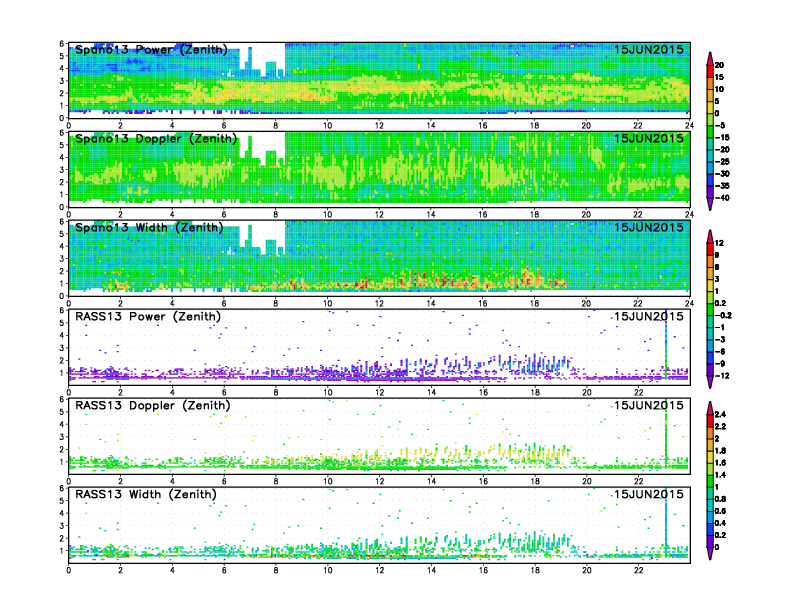Click the magenta top arrow of the bottom colorbar
This screenshot has height=612, width=792.
tap(710, 408)
